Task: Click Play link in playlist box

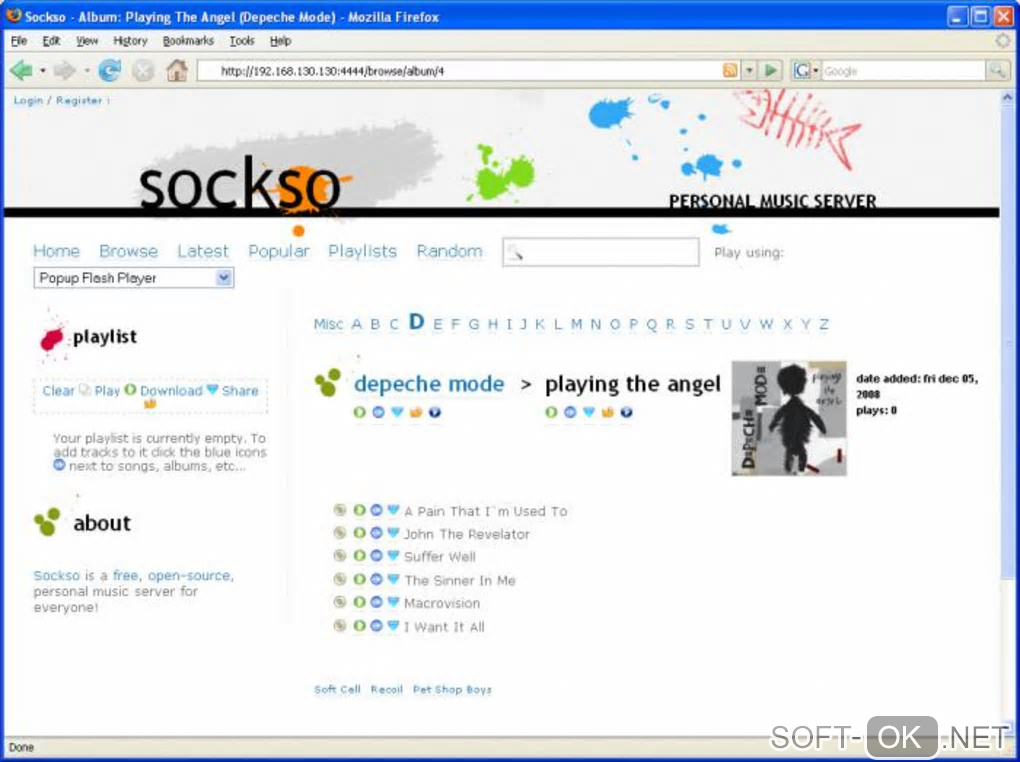Action: (x=107, y=390)
